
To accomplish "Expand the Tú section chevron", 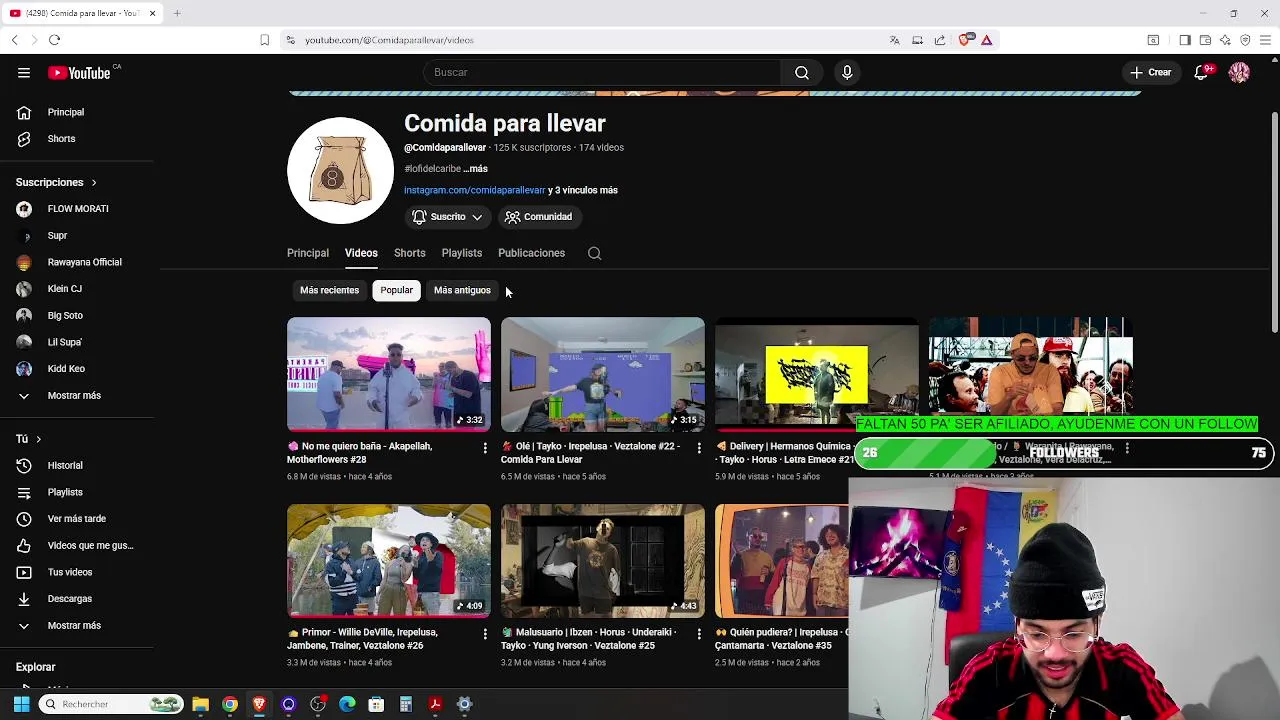I will (39, 439).
